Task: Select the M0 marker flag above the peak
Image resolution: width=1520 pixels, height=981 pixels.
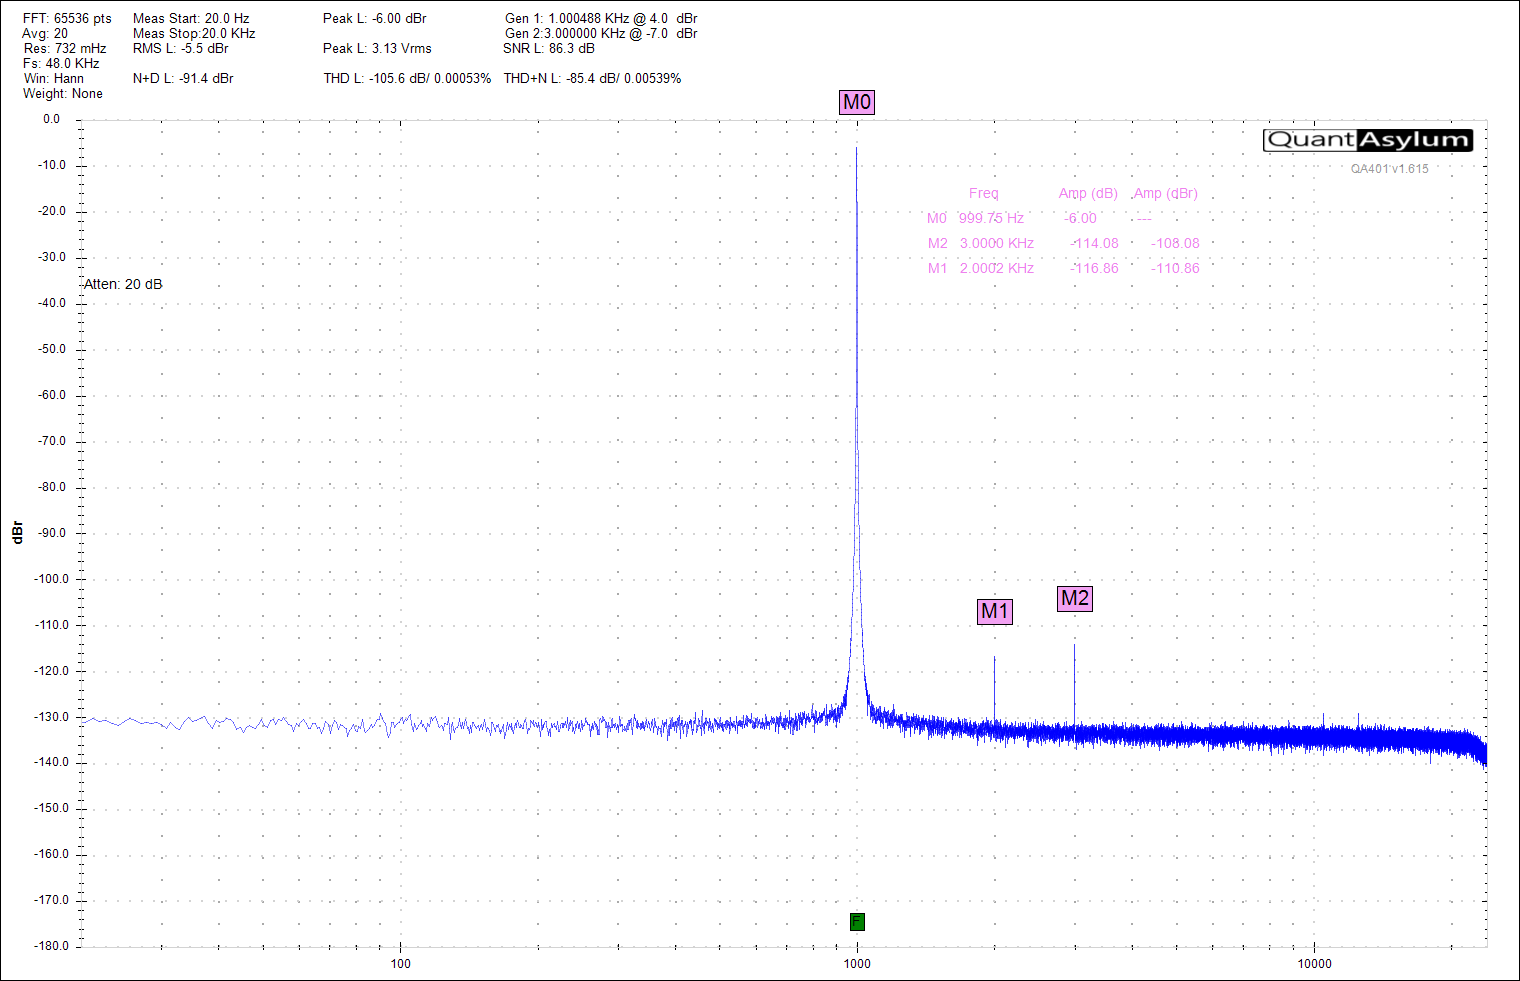Action: (x=857, y=102)
